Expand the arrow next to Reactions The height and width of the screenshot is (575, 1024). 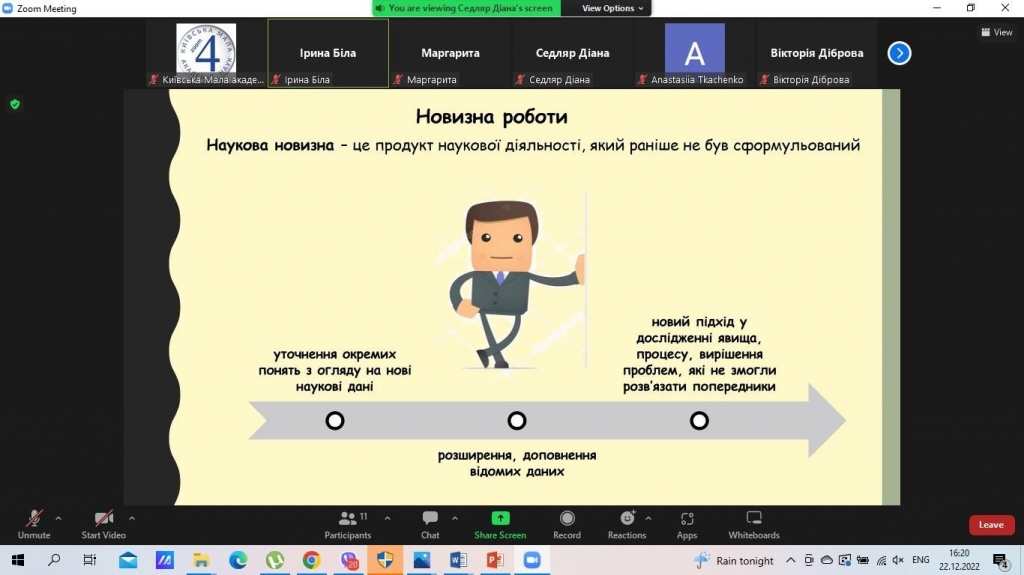coord(648,518)
